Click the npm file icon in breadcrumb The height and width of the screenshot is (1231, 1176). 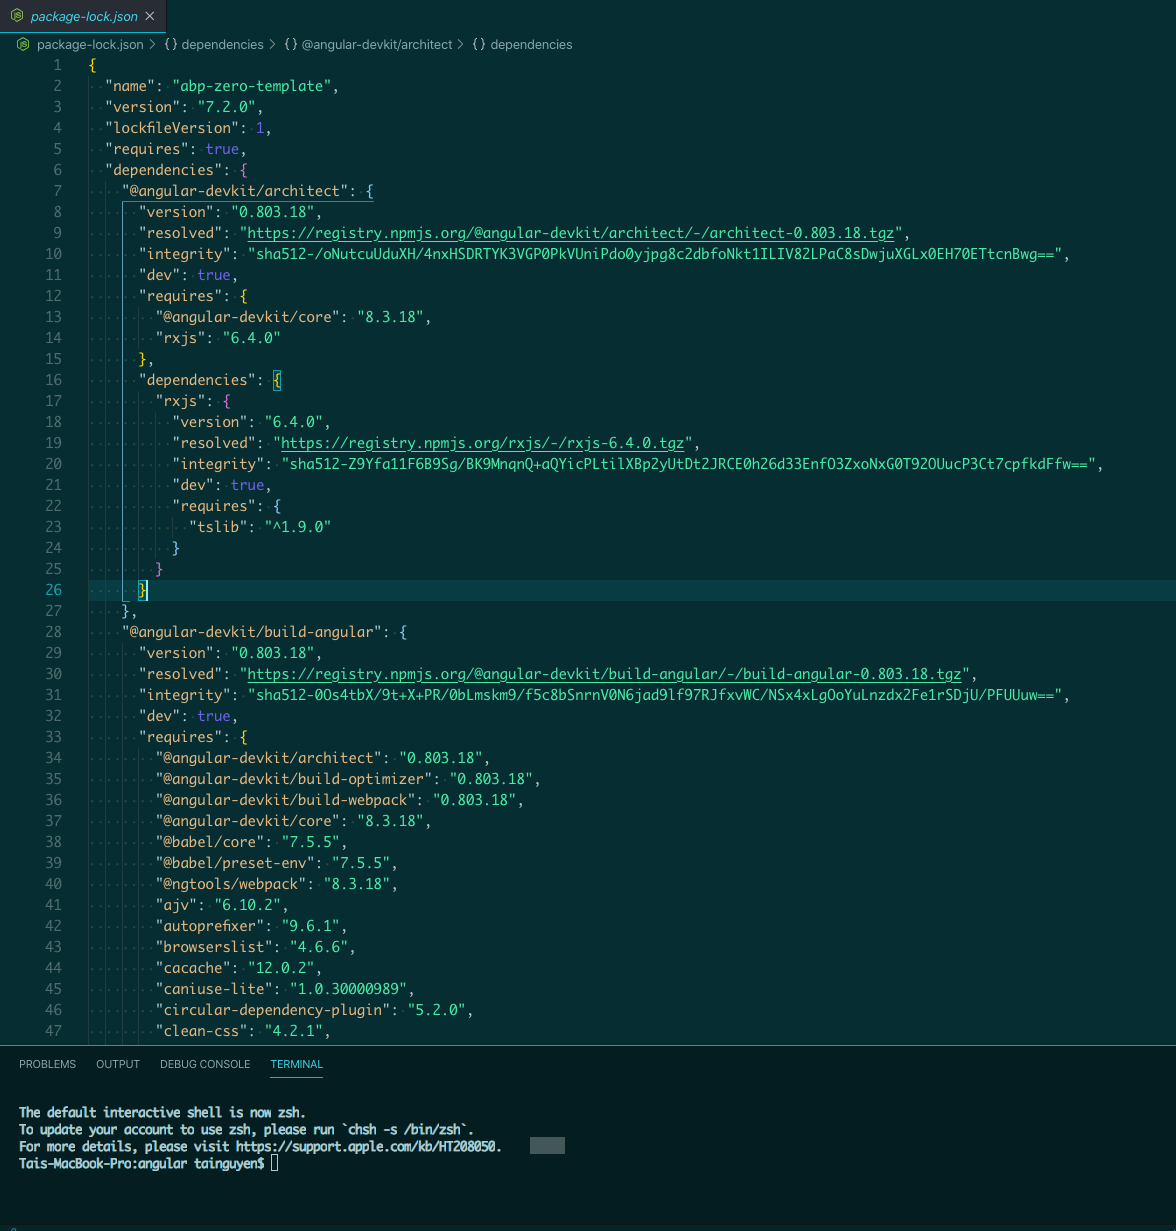24,45
